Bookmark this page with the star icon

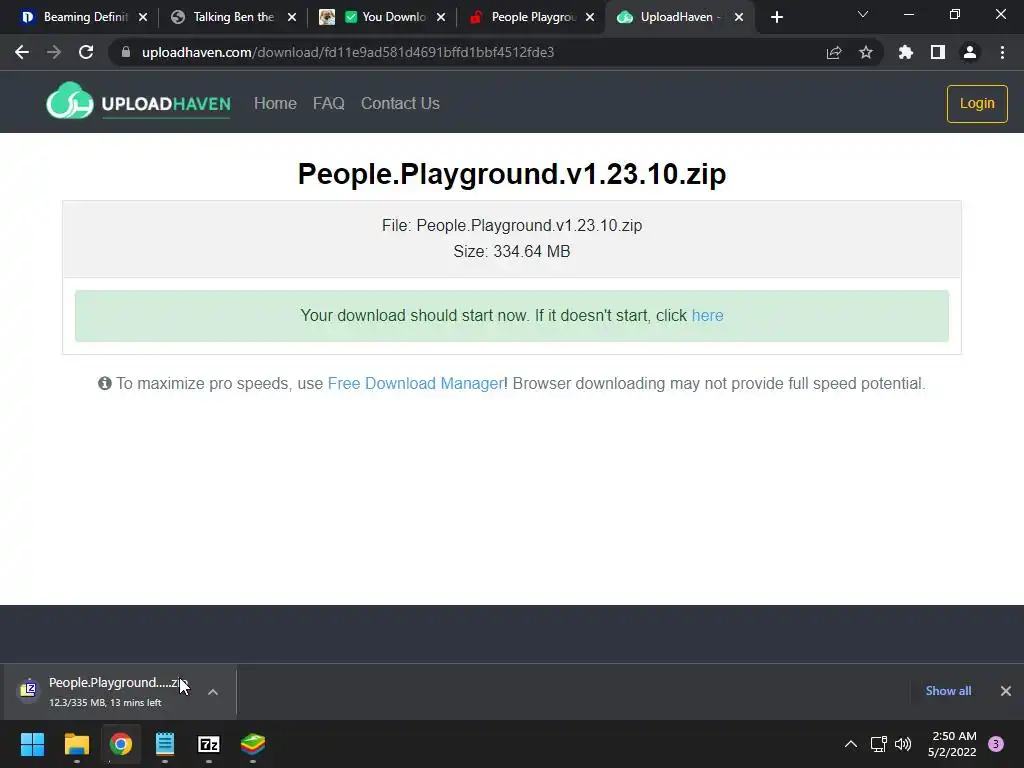pyautogui.click(x=866, y=52)
